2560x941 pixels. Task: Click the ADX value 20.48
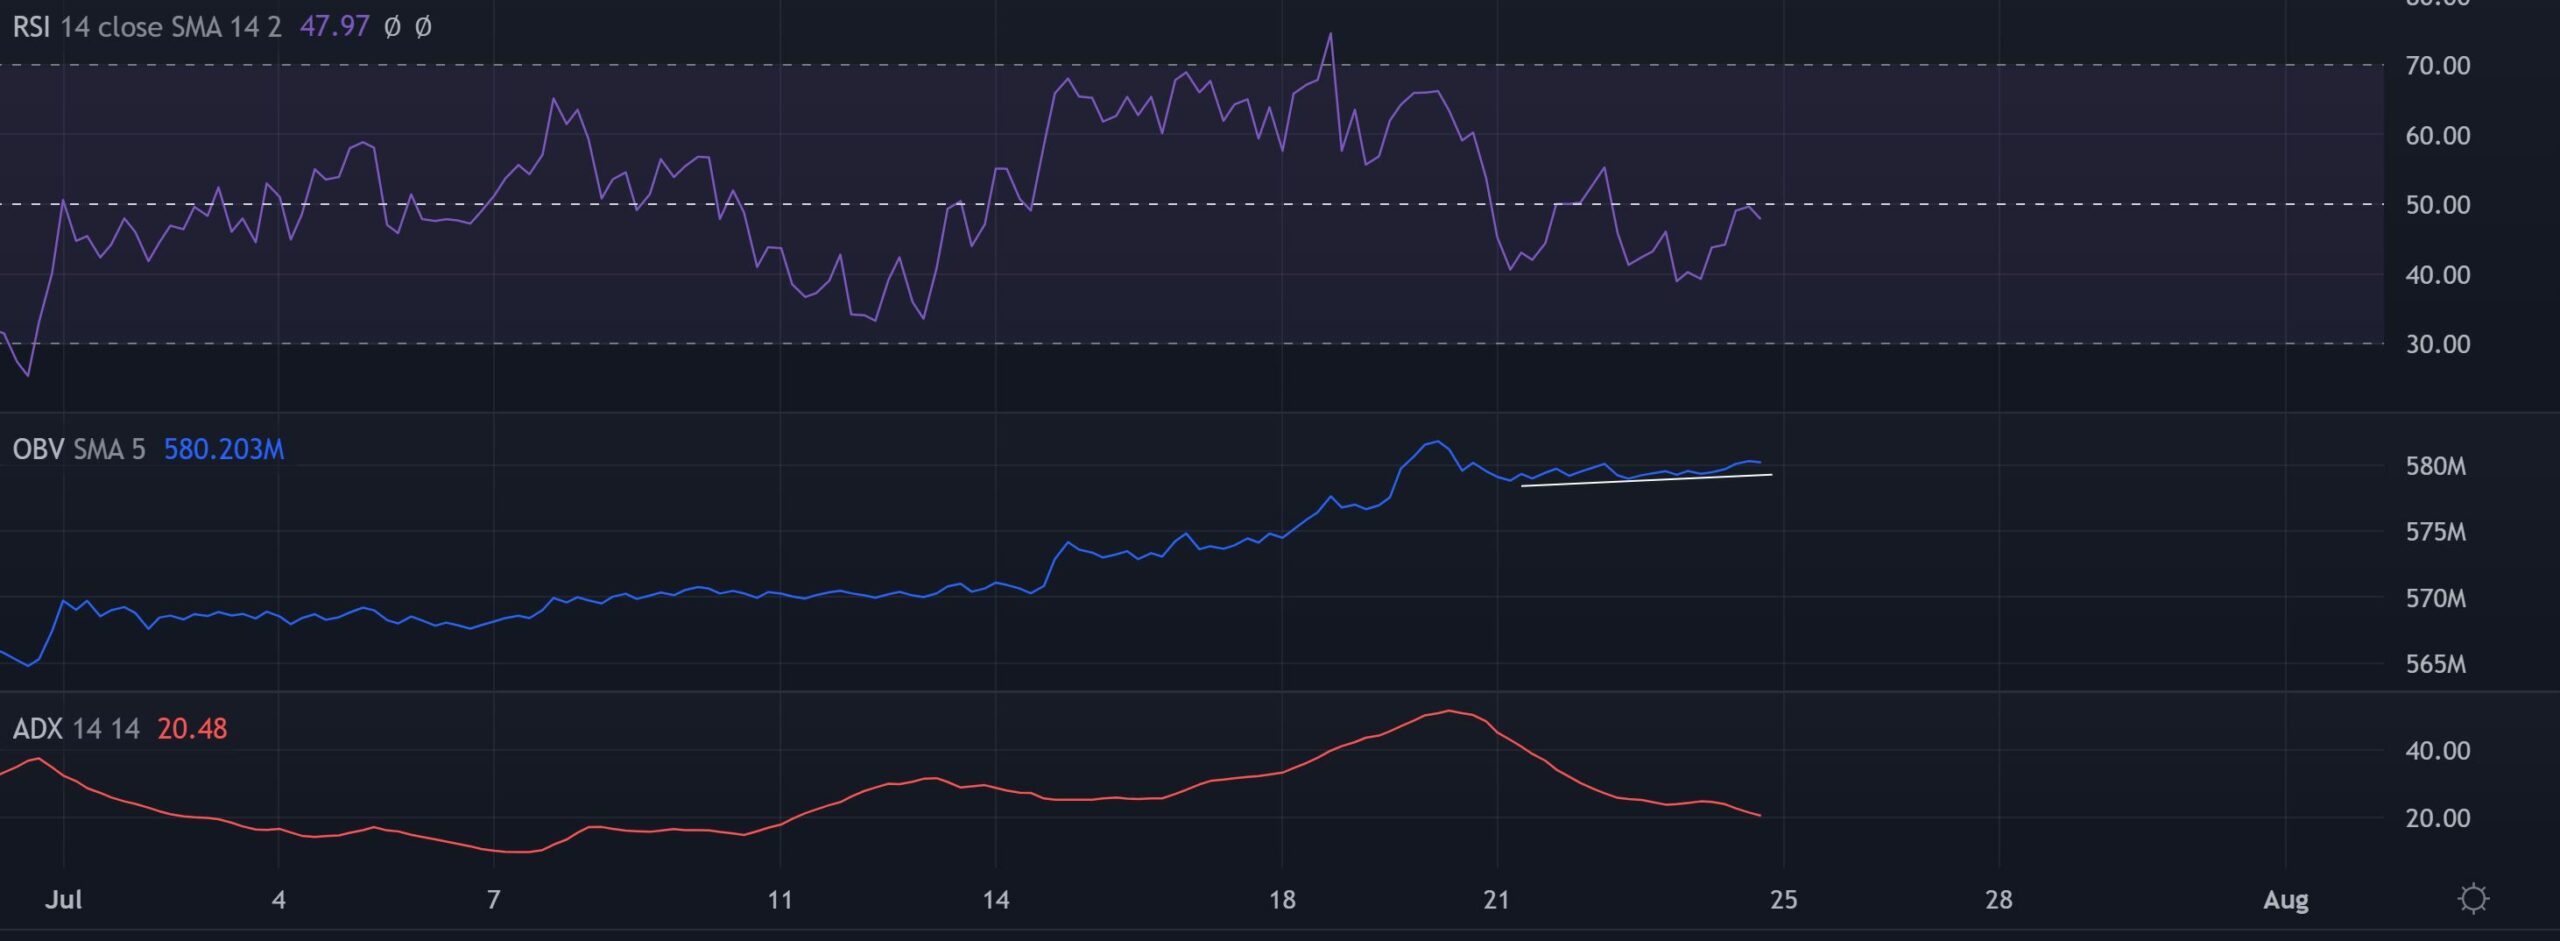coord(192,728)
